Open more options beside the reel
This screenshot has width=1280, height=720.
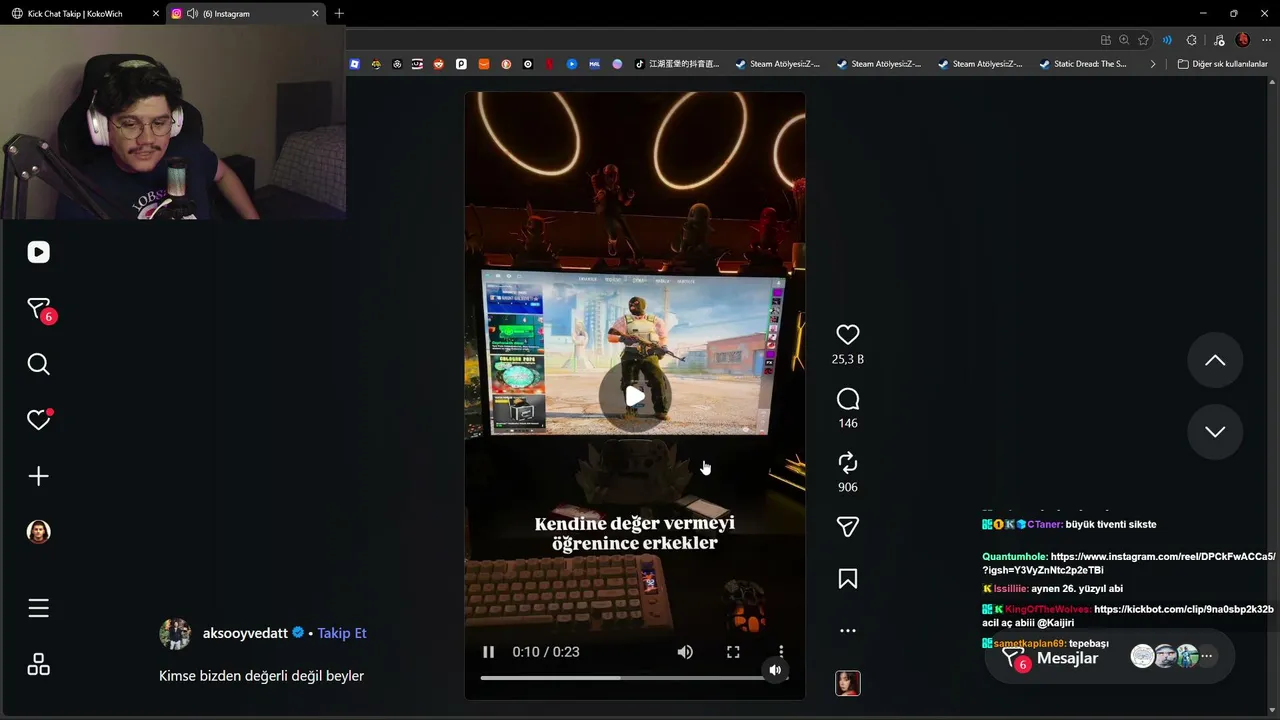click(x=848, y=631)
